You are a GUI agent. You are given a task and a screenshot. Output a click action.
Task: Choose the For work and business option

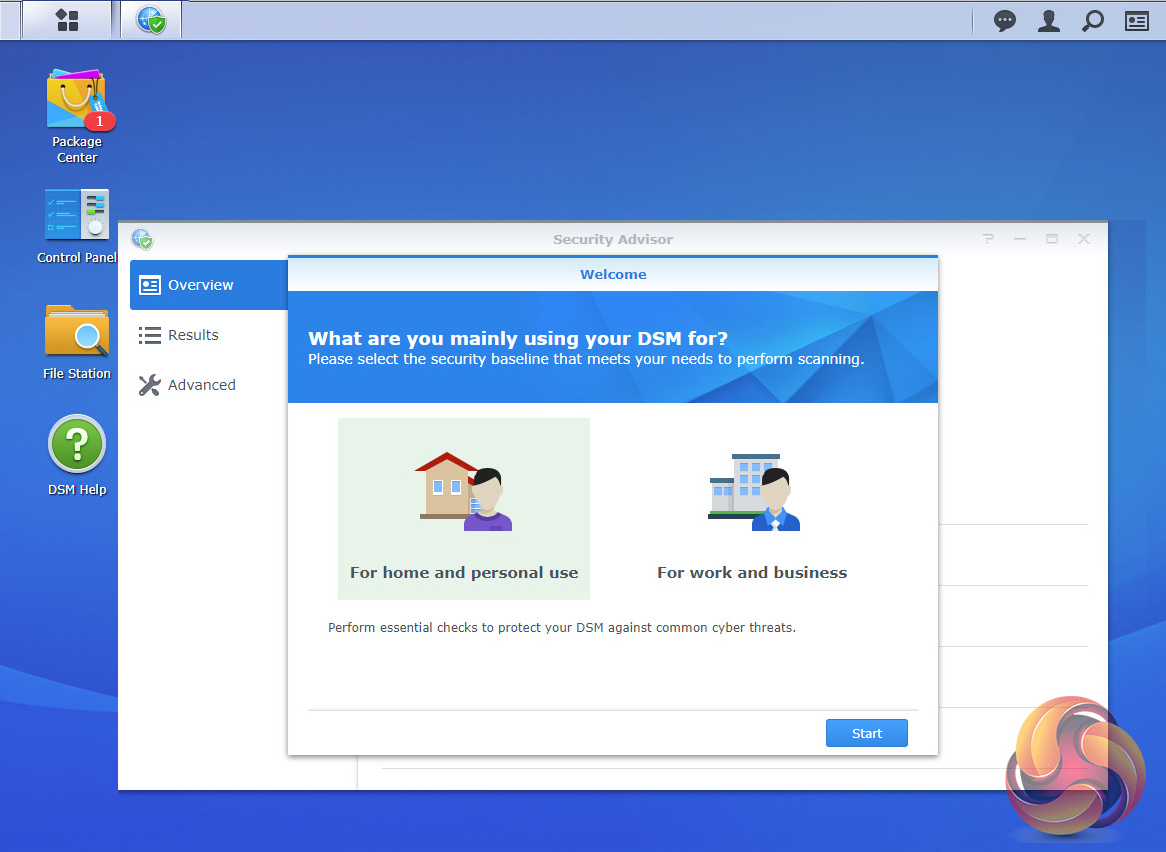(x=752, y=509)
